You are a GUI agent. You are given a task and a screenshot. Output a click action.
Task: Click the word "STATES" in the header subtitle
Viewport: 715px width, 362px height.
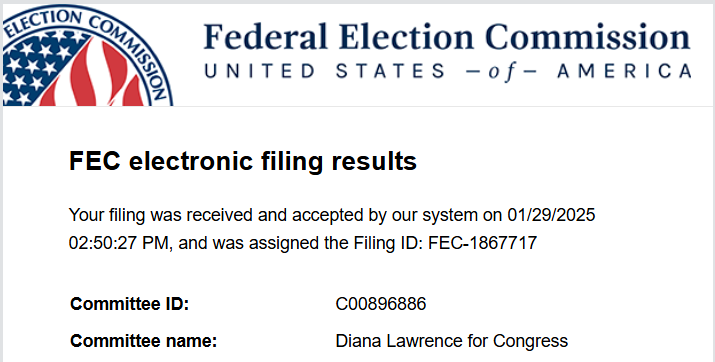pos(390,72)
